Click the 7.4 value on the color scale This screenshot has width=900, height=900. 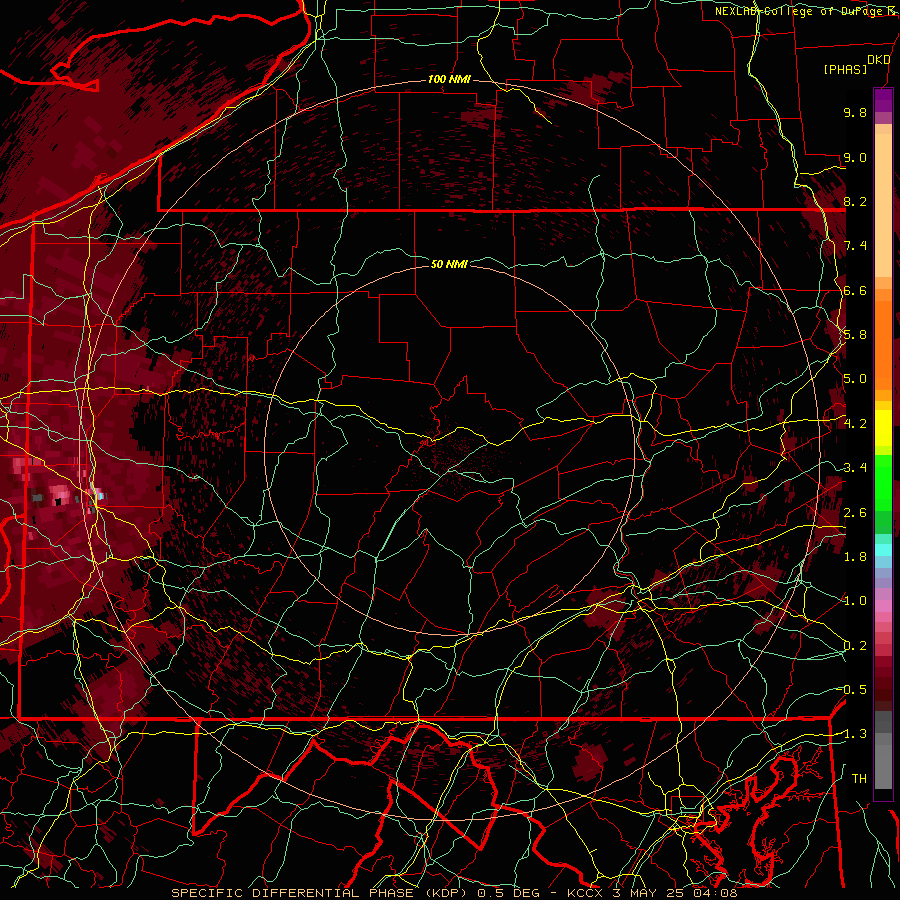pos(855,246)
